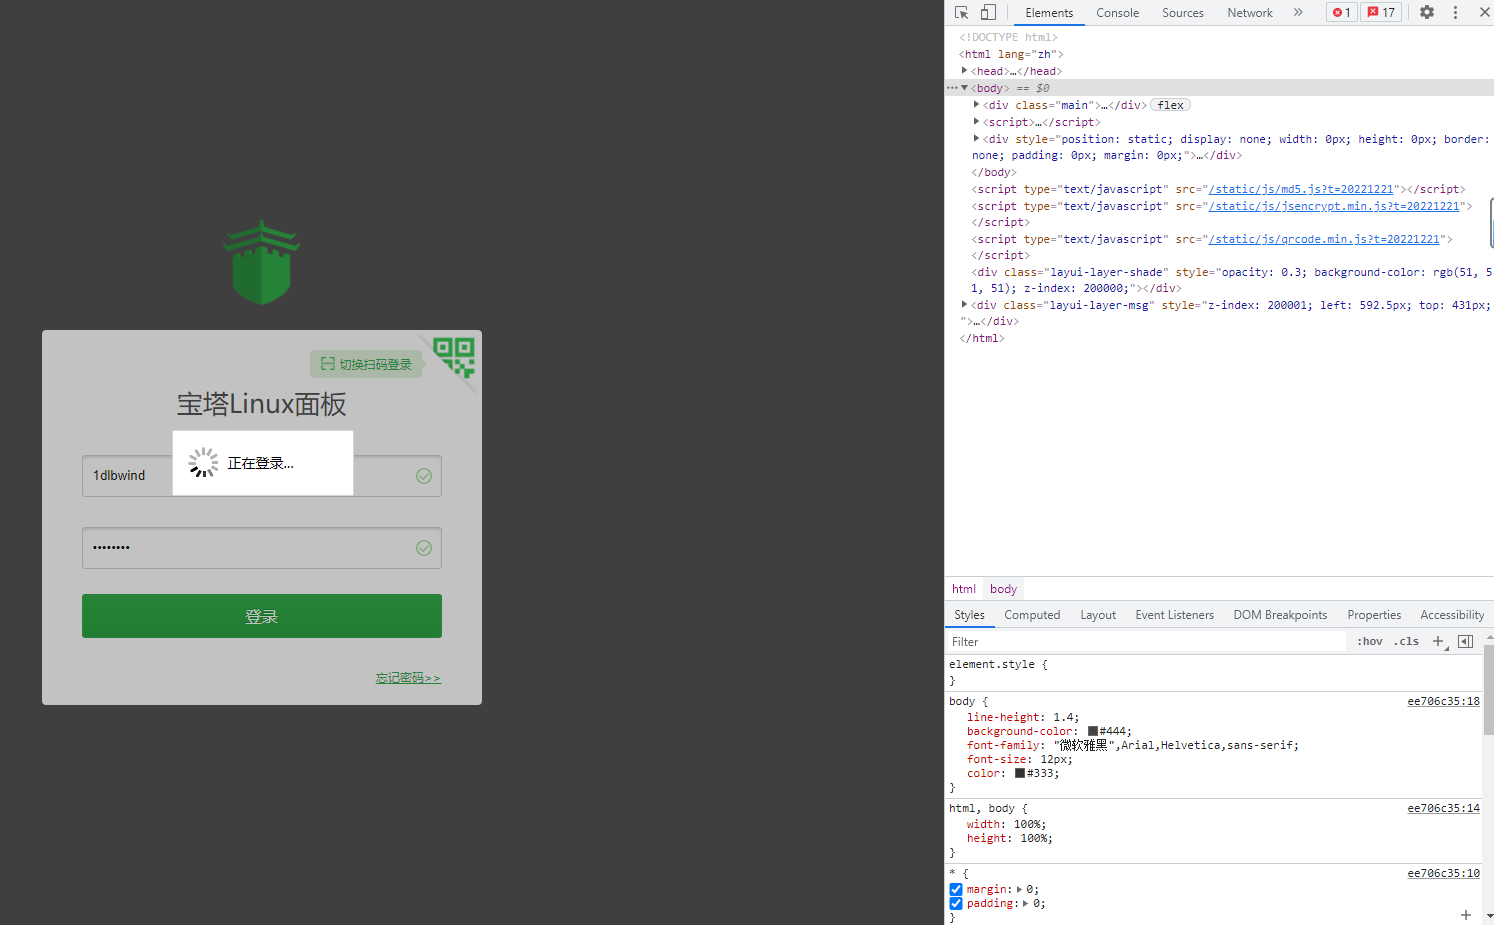Screen dimensions: 1494x925
Task: Activate the inspect element picker tool
Action: point(961,13)
